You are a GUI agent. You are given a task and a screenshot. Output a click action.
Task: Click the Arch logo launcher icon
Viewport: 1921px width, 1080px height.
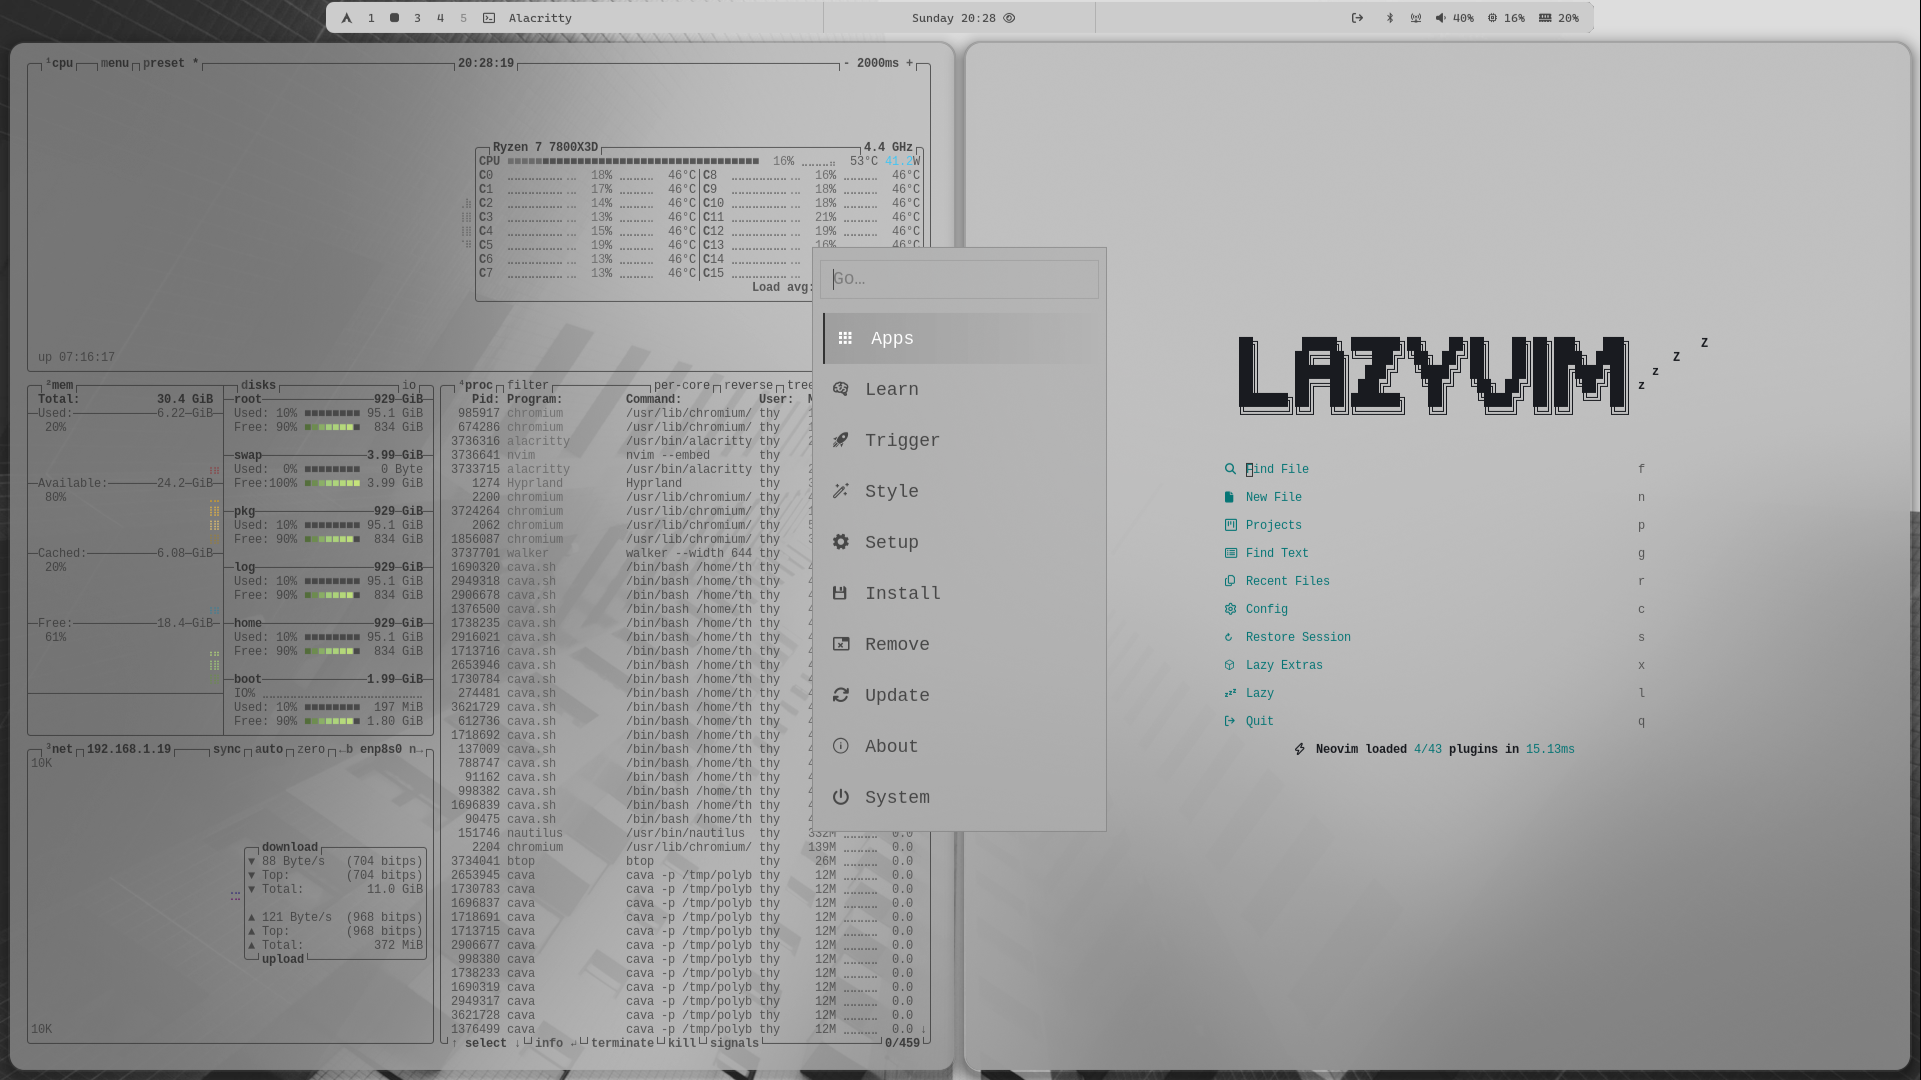point(346,18)
